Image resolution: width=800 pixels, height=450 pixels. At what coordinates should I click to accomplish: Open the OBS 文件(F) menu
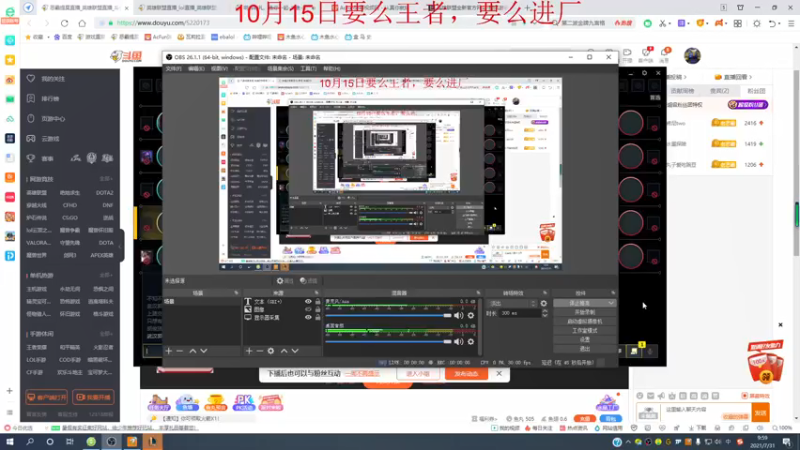tap(173, 69)
